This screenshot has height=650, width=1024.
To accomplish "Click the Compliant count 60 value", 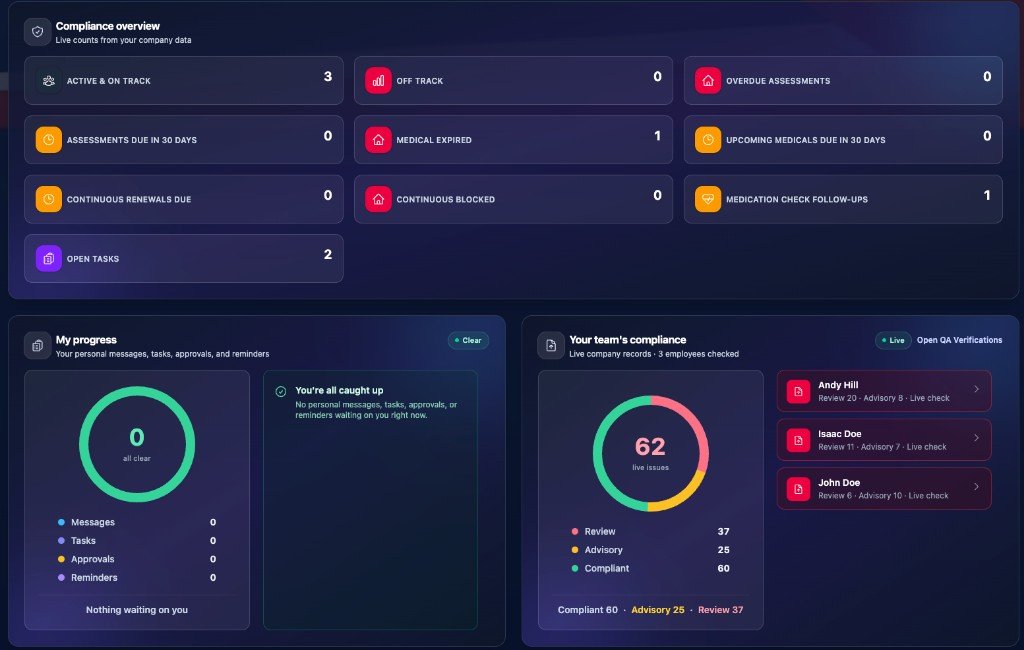I will point(723,568).
